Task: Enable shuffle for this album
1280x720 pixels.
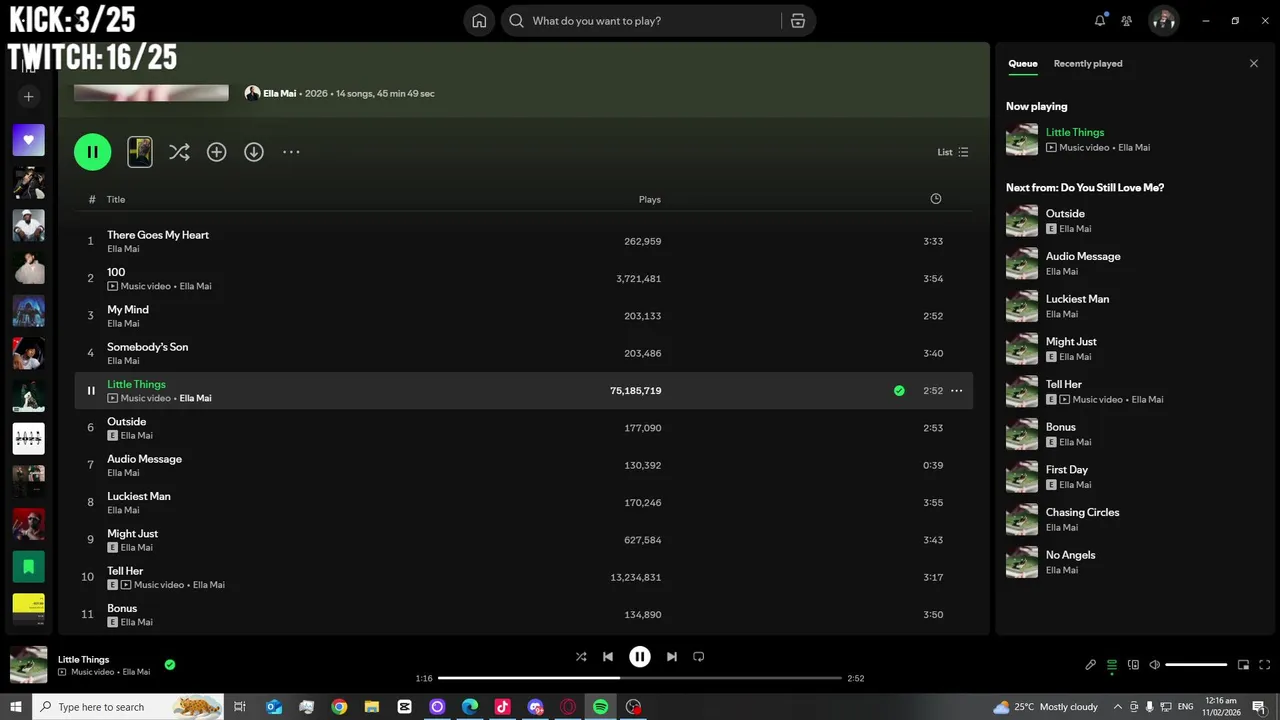Action: click(179, 152)
